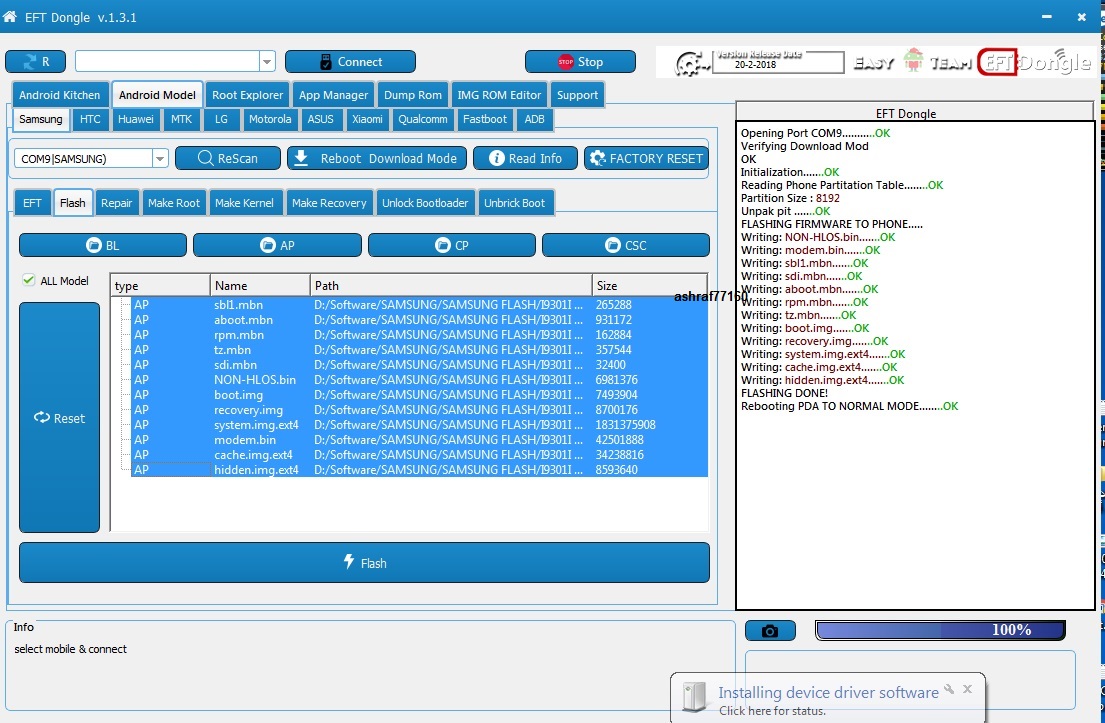This screenshot has height=723, width=1105.
Task: Sort file list by type column
Action: 160,285
